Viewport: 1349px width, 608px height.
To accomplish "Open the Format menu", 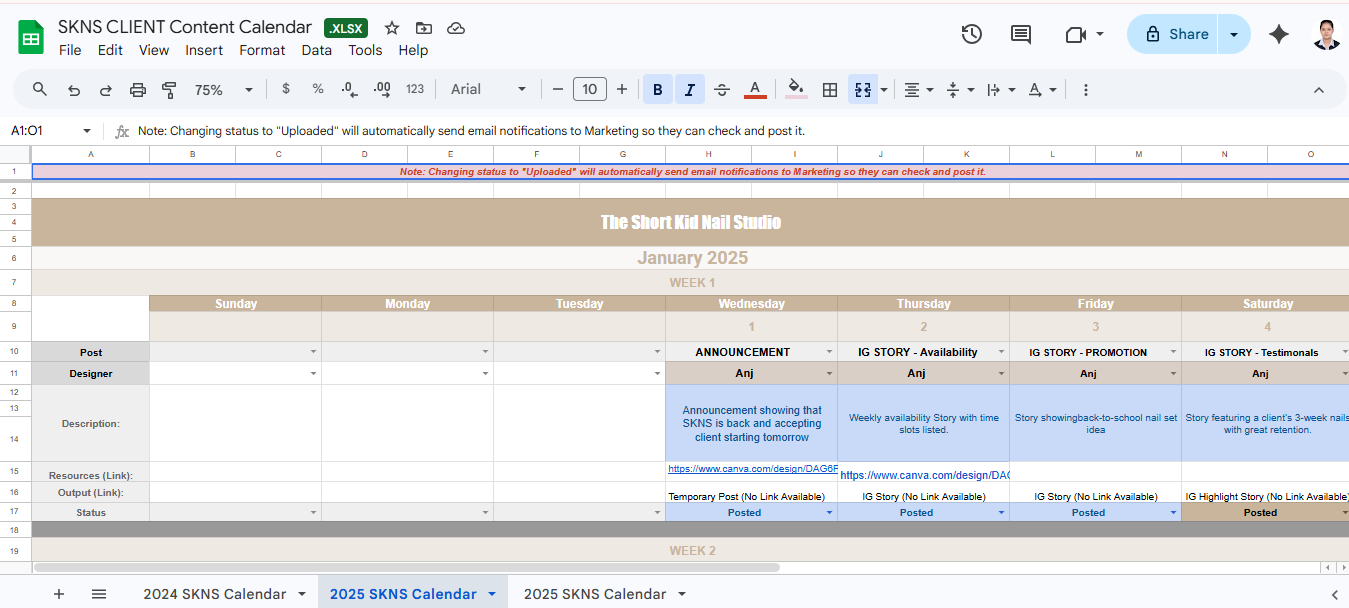I will (262, 50).
